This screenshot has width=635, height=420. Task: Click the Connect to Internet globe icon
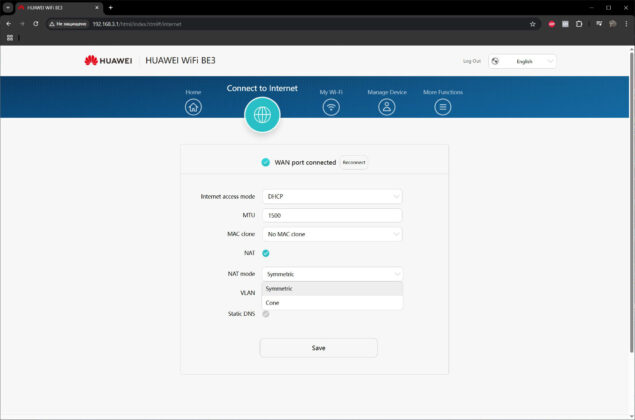click(262, 115)
